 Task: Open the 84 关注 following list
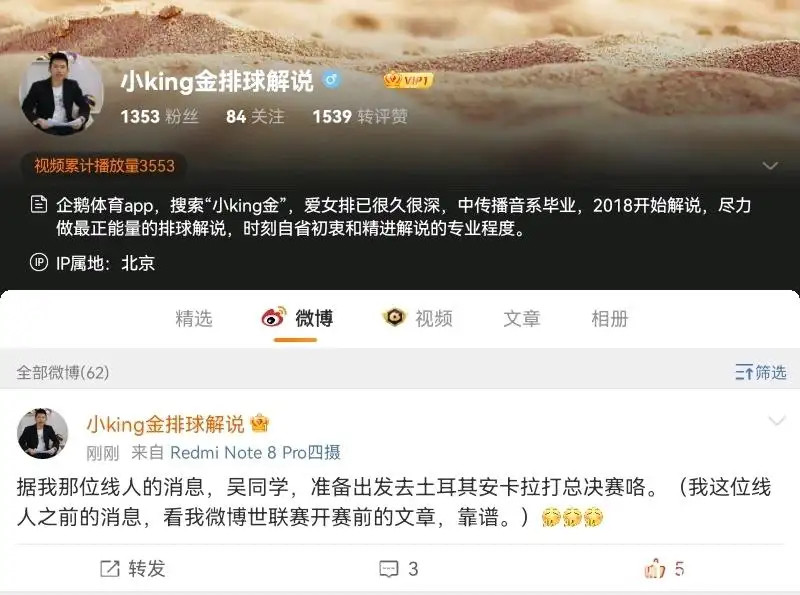[255, 116]
